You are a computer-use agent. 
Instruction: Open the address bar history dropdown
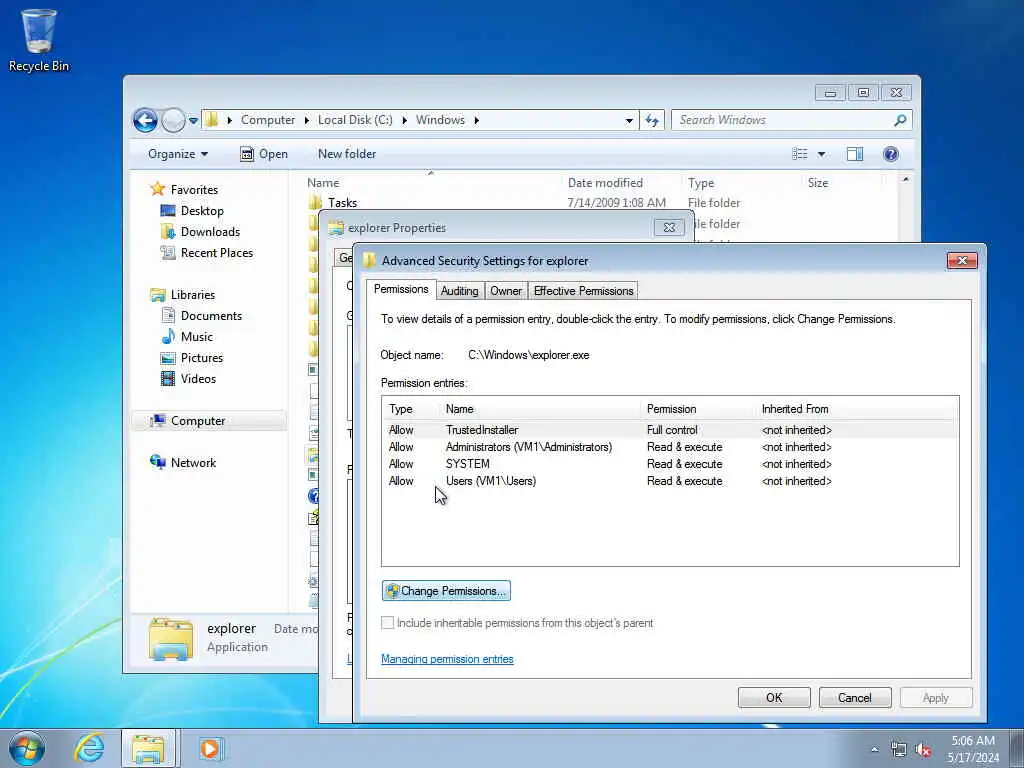[629, 120]
